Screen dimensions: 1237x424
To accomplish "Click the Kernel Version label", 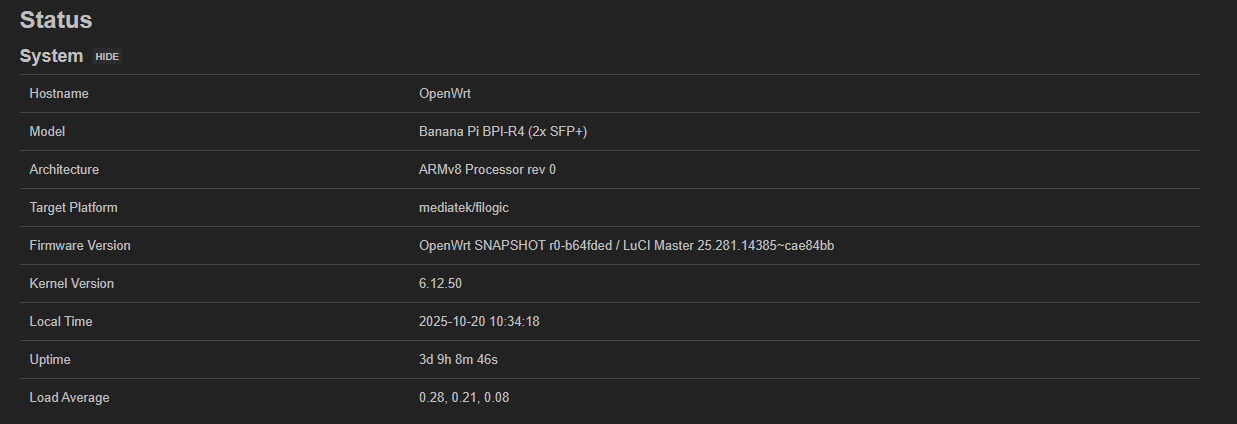I will 72,284.
